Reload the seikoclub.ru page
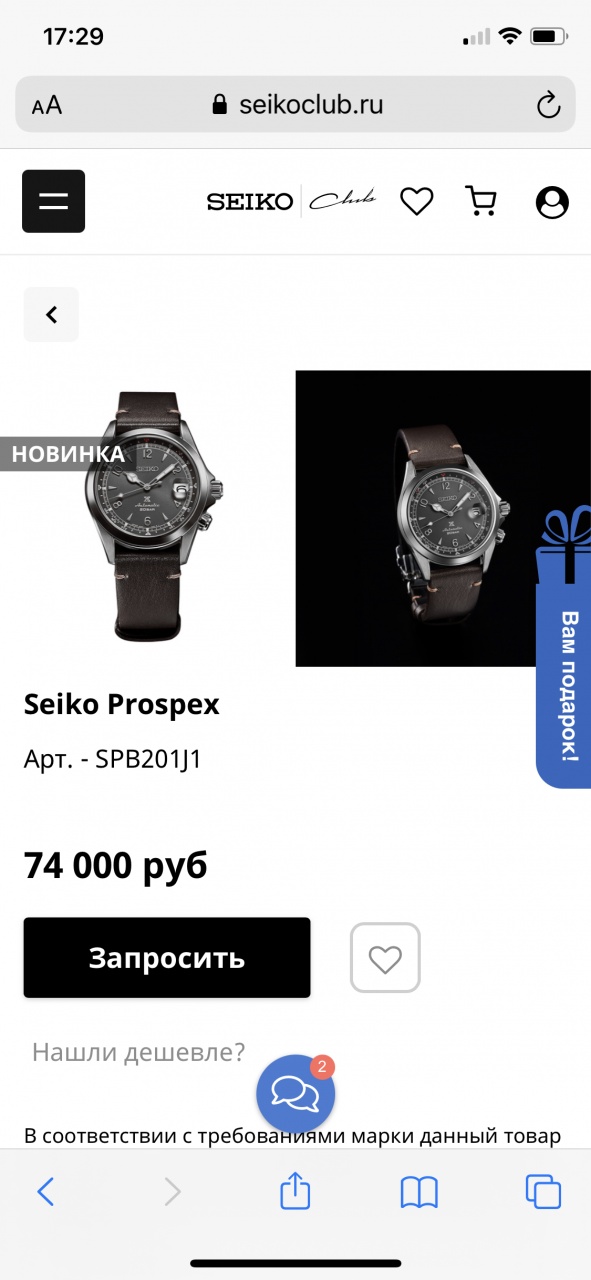Screen dimensions: 591x1280 (547, 105)
